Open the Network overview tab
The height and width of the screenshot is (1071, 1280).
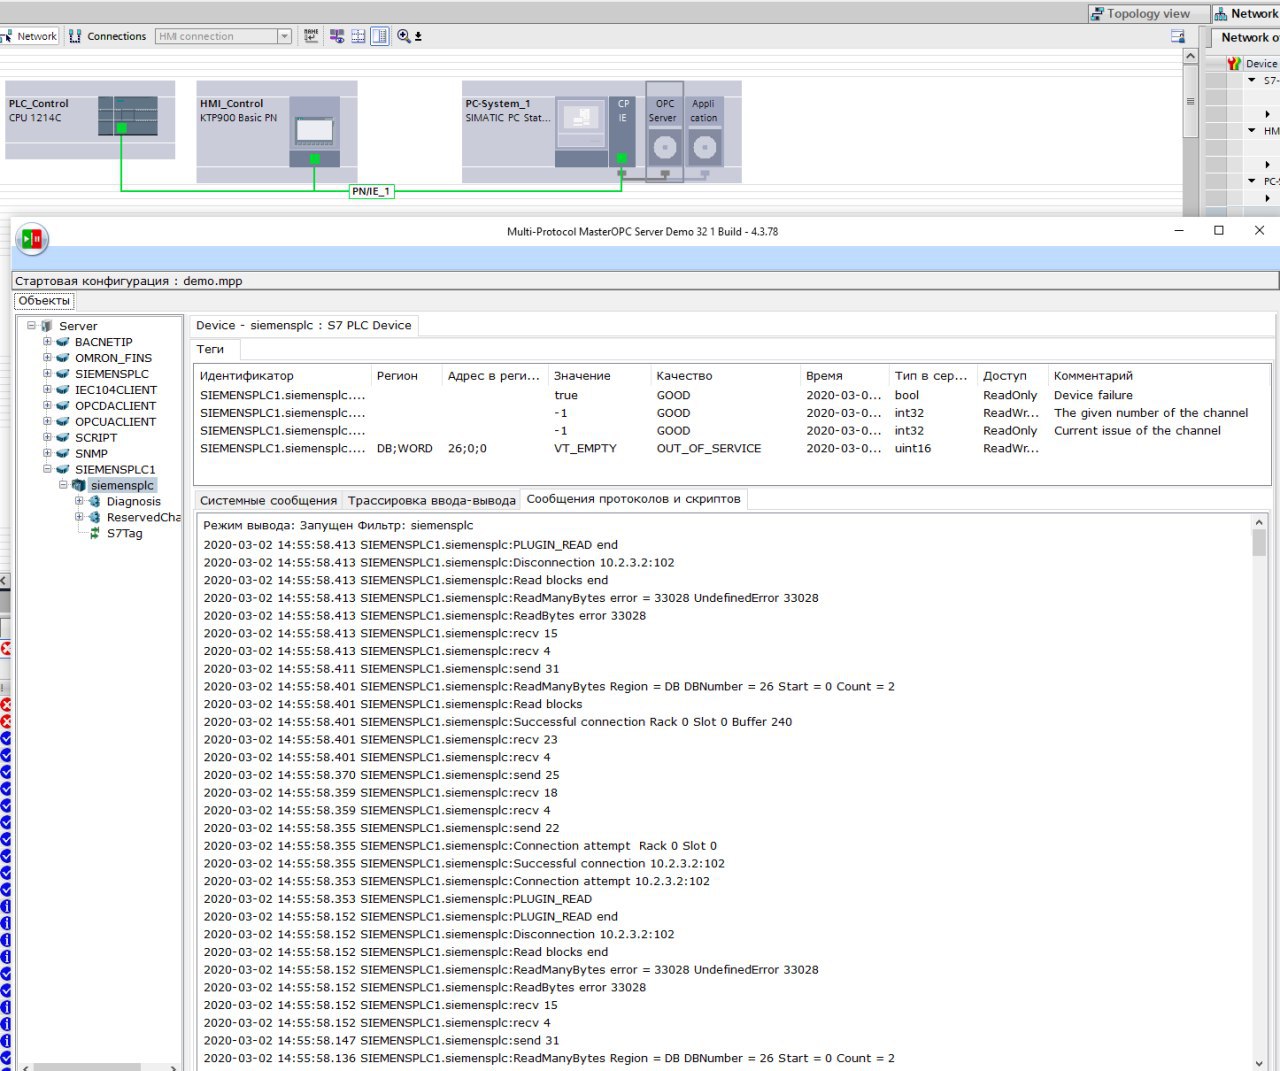pyautogui.click(x=1245, y=37)
